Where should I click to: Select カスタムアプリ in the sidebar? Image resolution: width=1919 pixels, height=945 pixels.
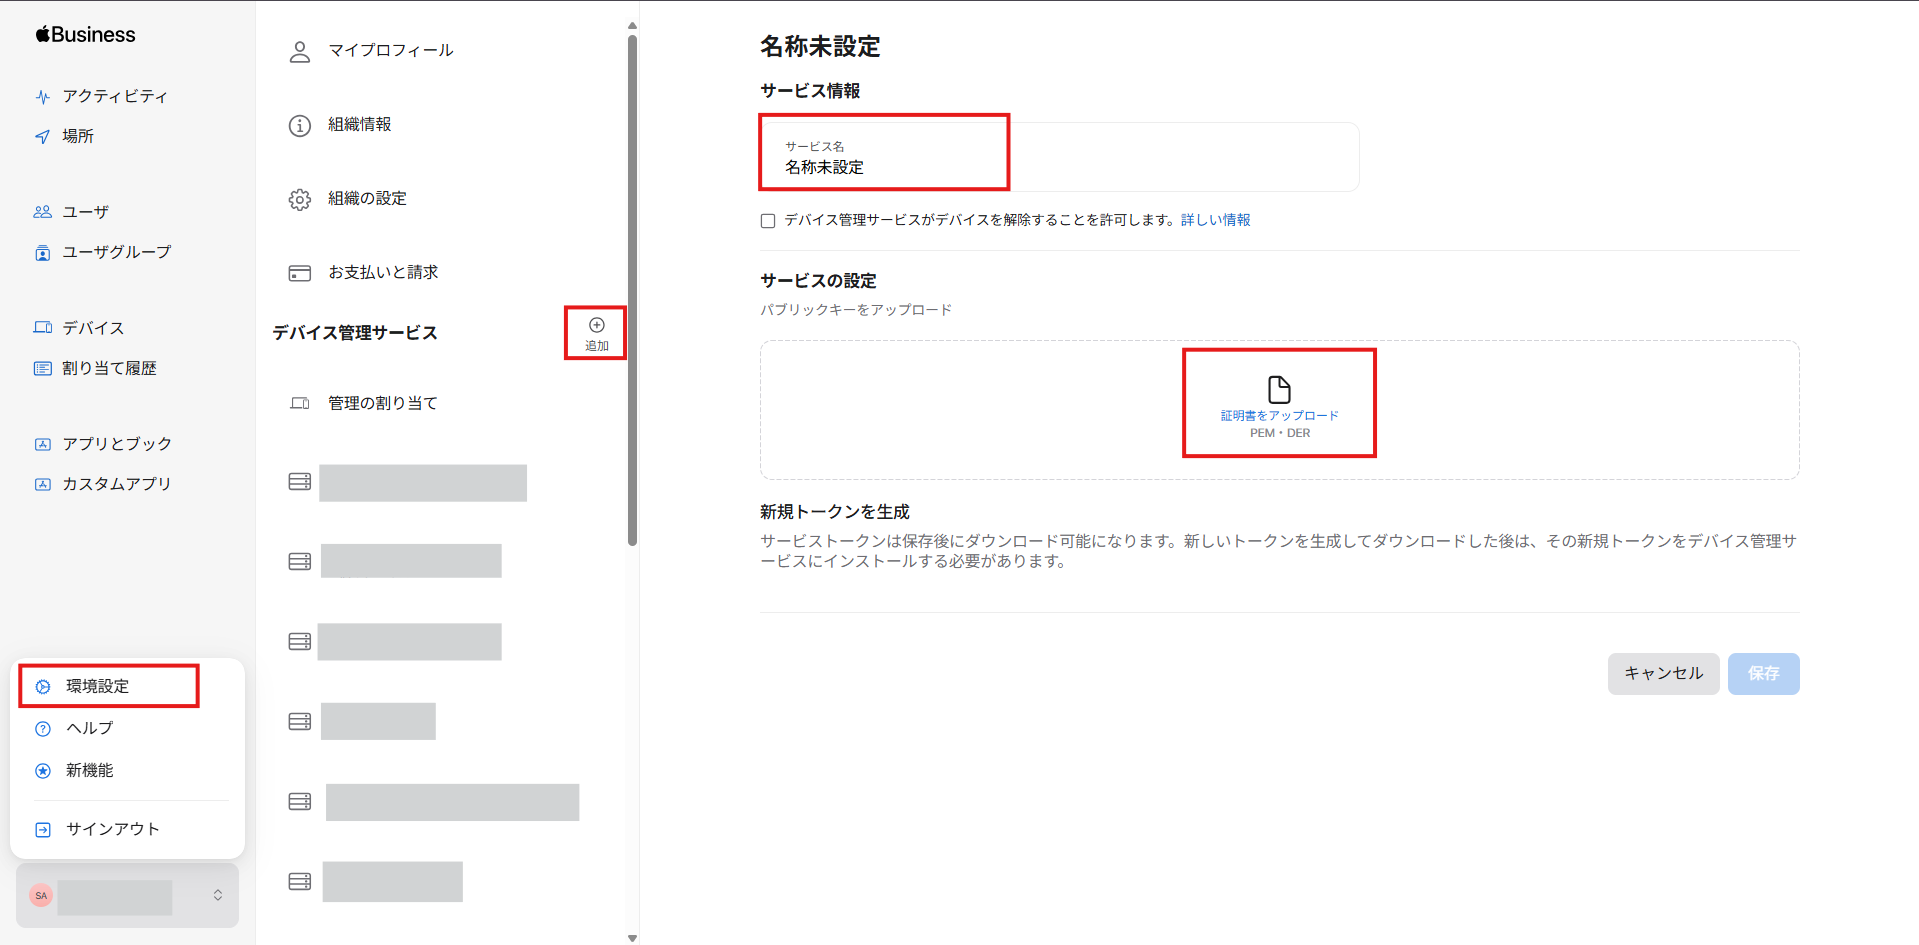tap(117, 483)
